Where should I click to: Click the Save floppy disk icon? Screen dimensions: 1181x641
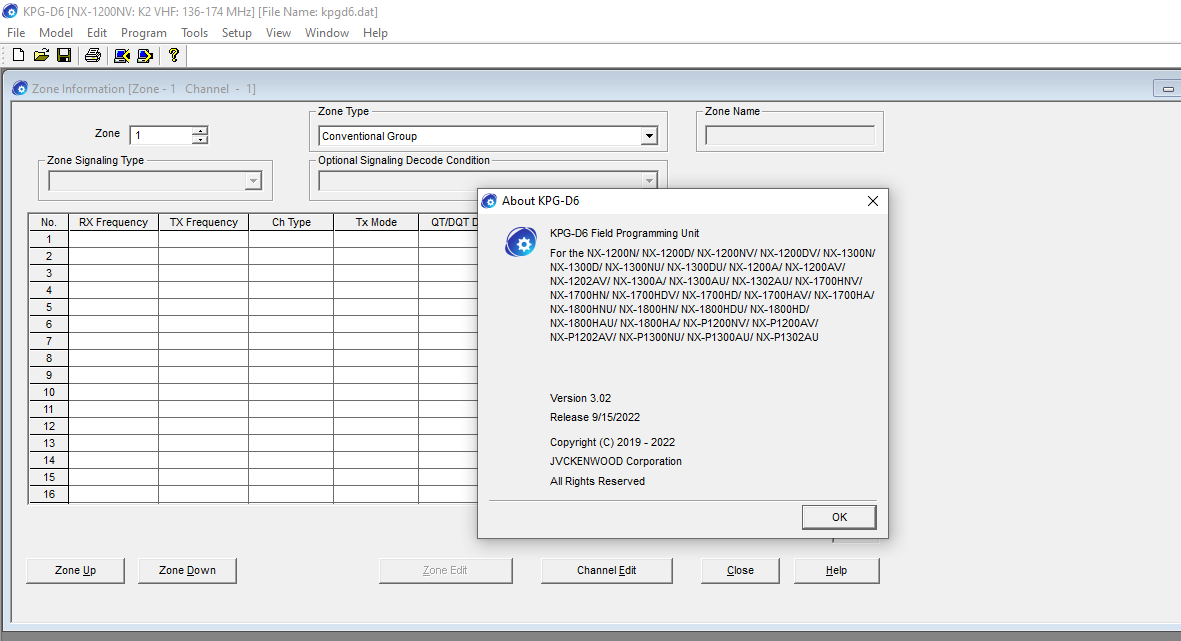(x=64, y=55)
